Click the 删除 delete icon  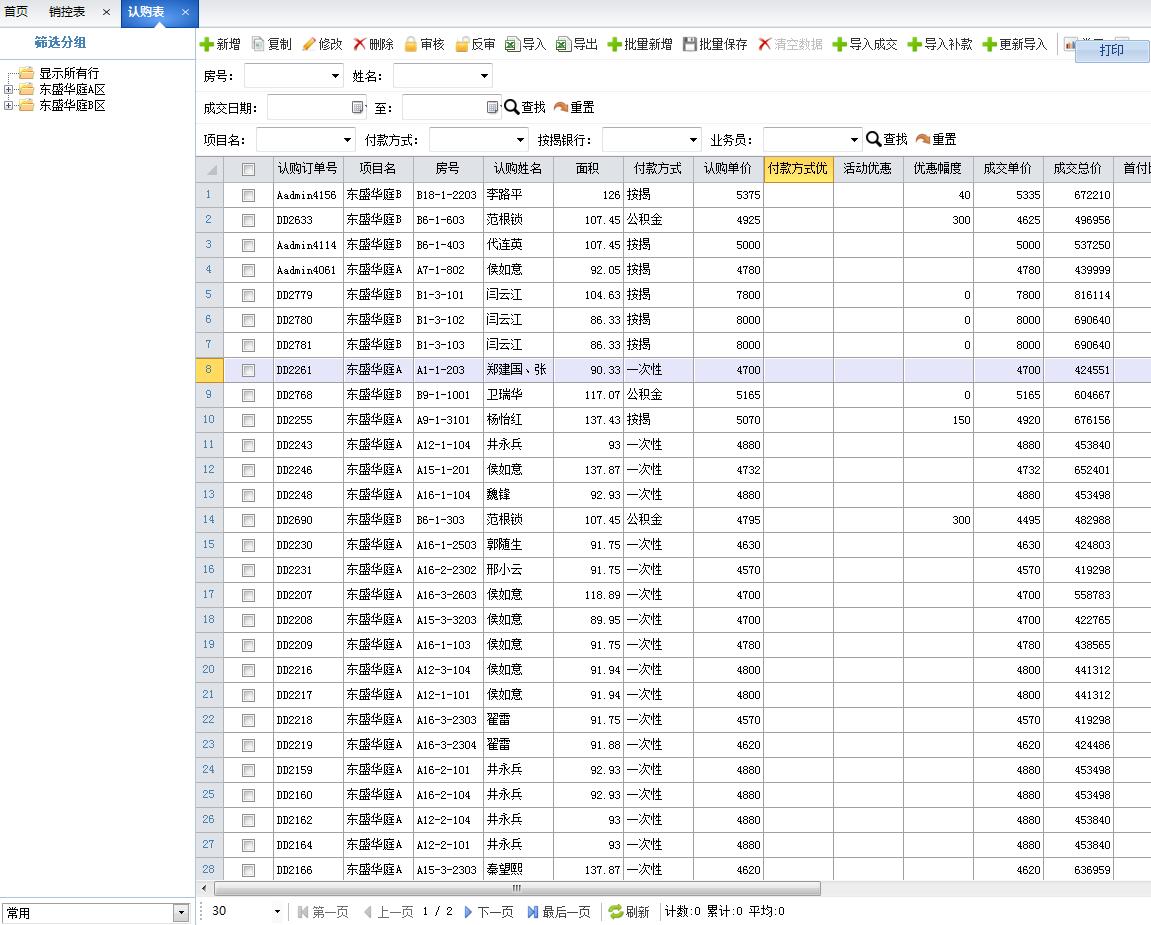[x=359, y=44]
